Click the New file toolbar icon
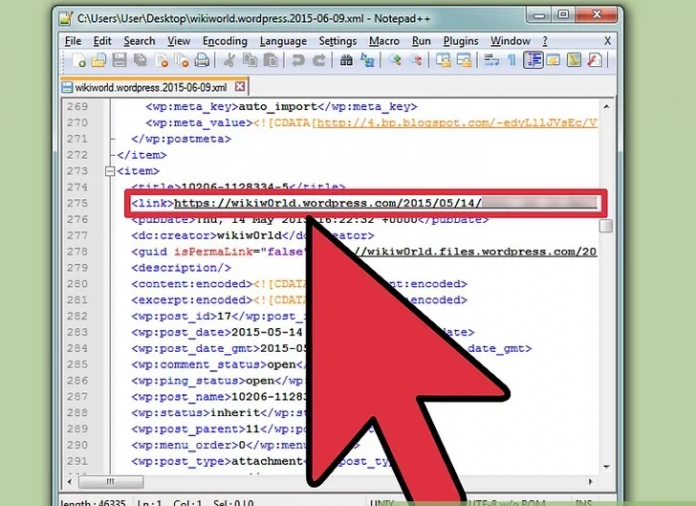696x506 pixels. 75,62
